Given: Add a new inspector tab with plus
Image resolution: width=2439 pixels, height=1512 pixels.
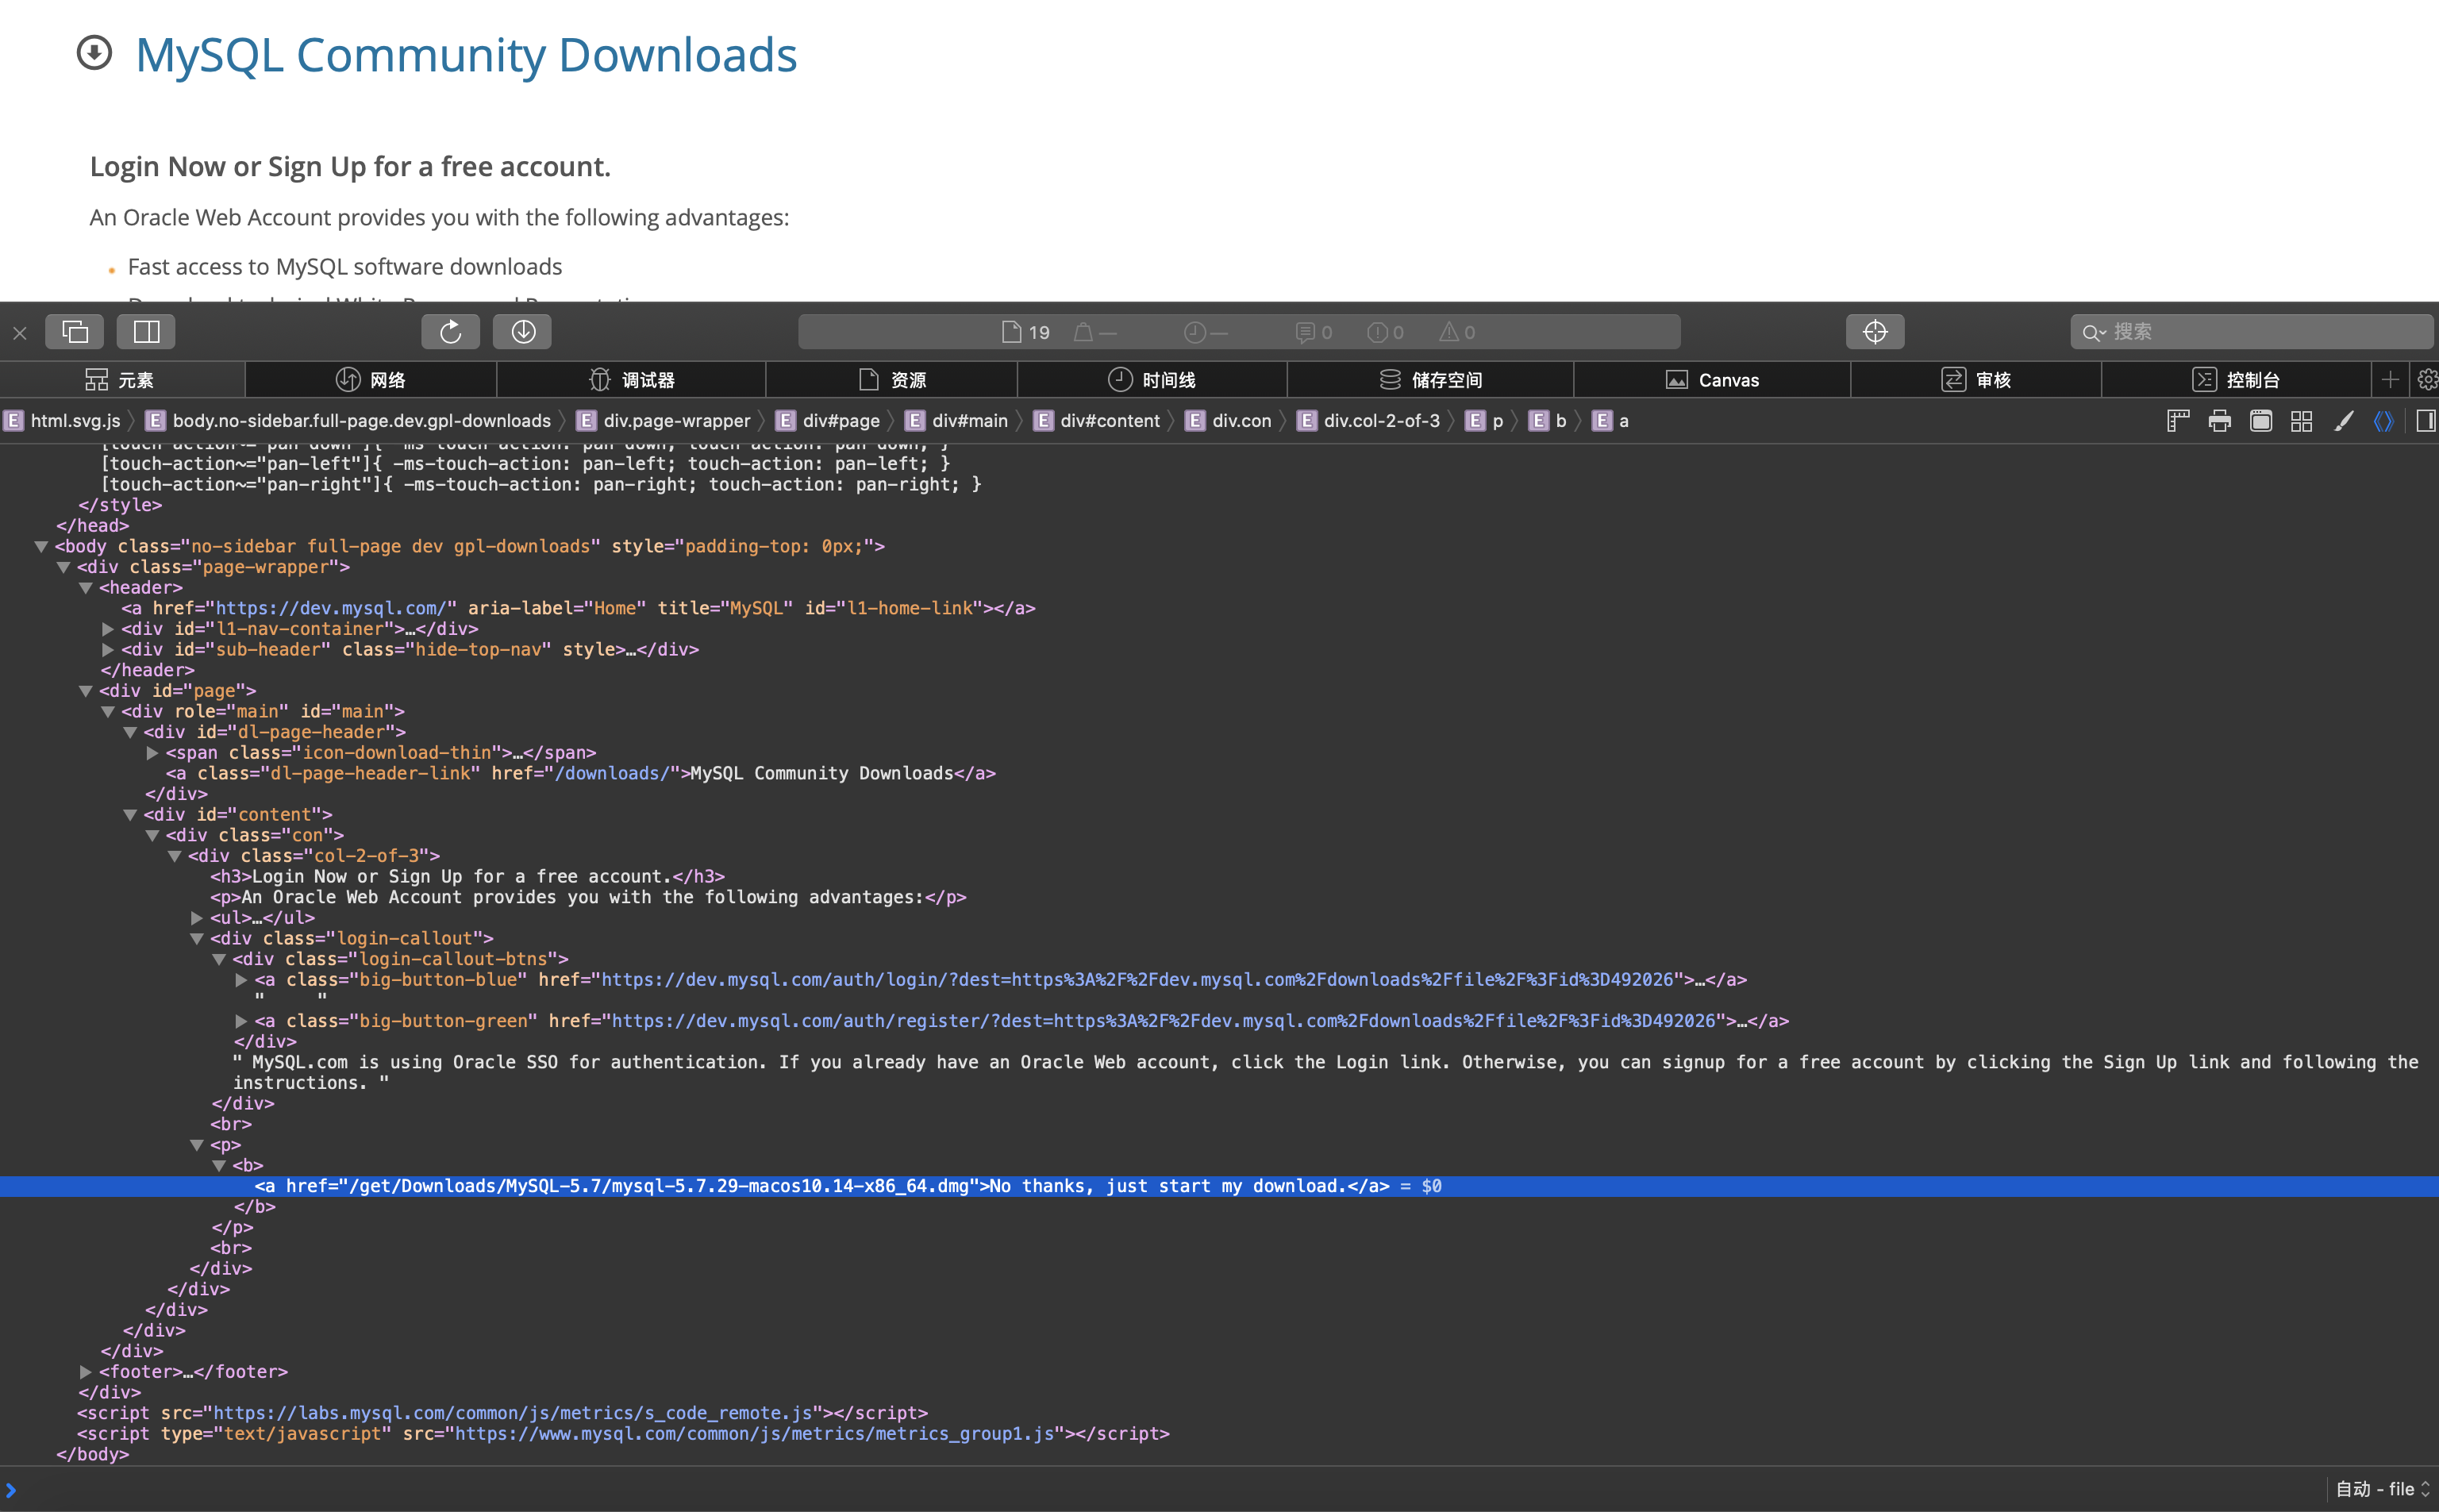Looking at the screenshot, I should (x=2390, y=379).
